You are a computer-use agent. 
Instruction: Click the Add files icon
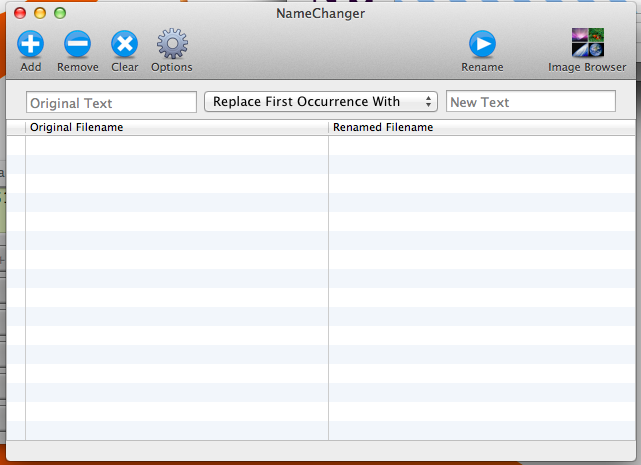[x=30, y=44]
